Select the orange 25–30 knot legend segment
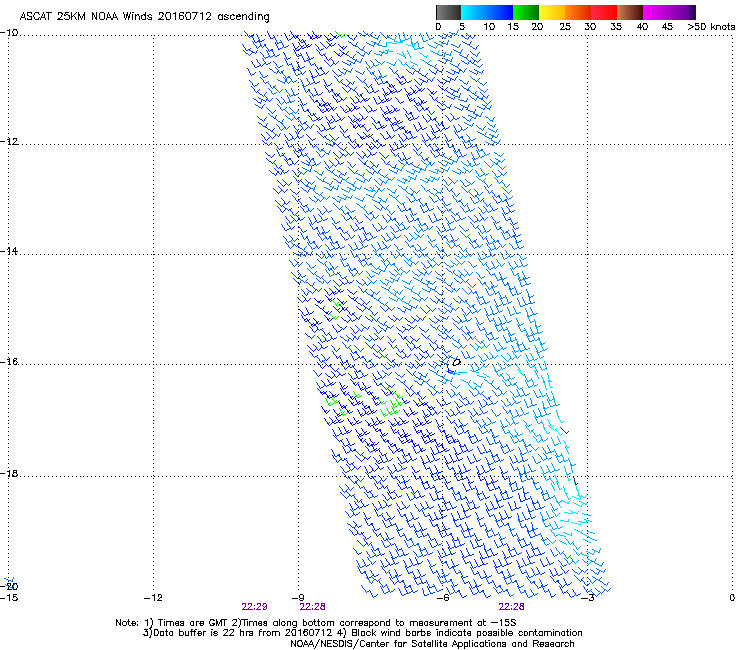This screenshot has height=650, width=740. (578, 12)
